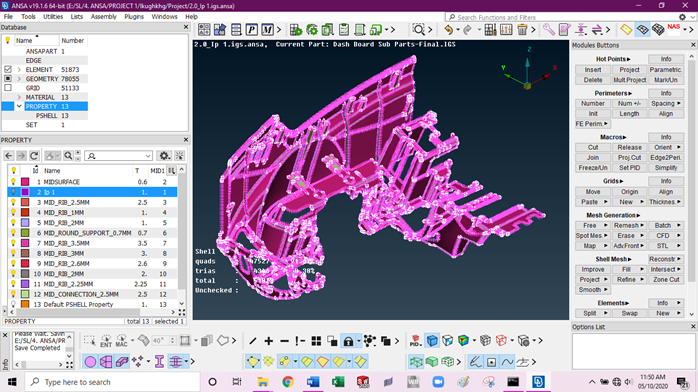
Task: Click the Release macros button
Action: [629, 147]
